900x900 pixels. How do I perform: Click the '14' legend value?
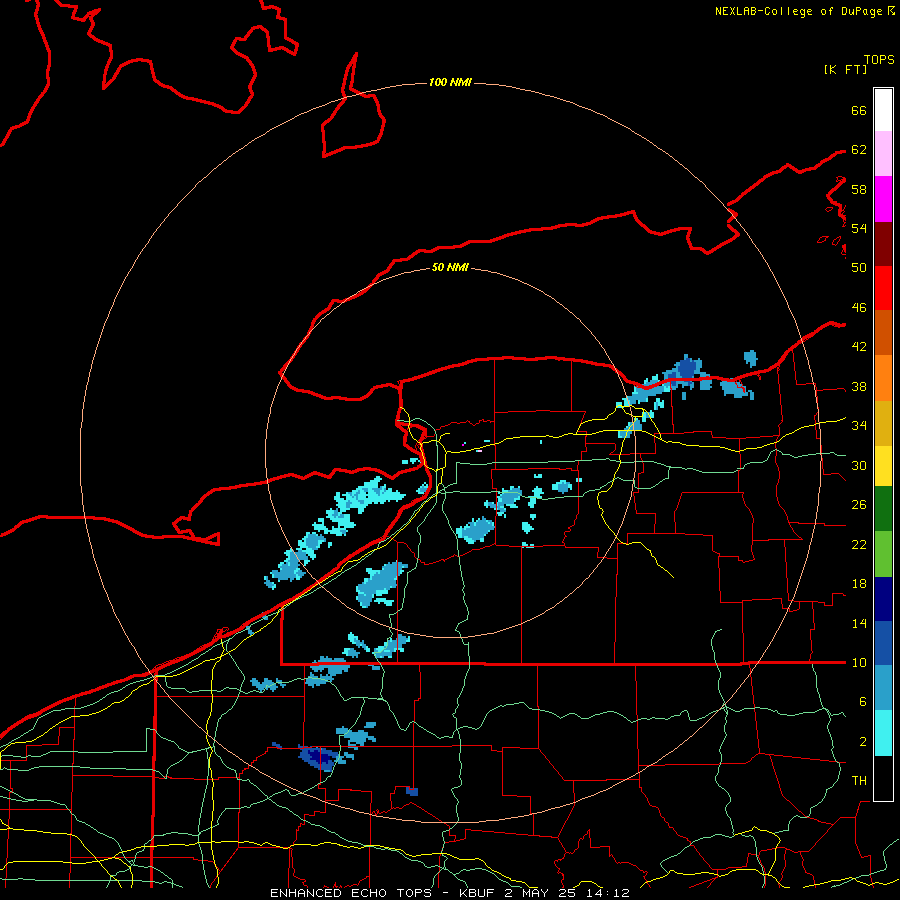[x=859, y=623]
